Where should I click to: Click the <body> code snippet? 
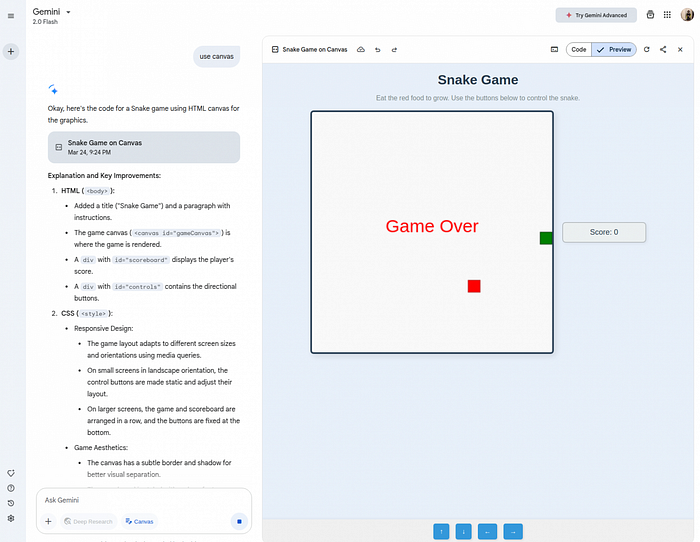pos(97,191)
